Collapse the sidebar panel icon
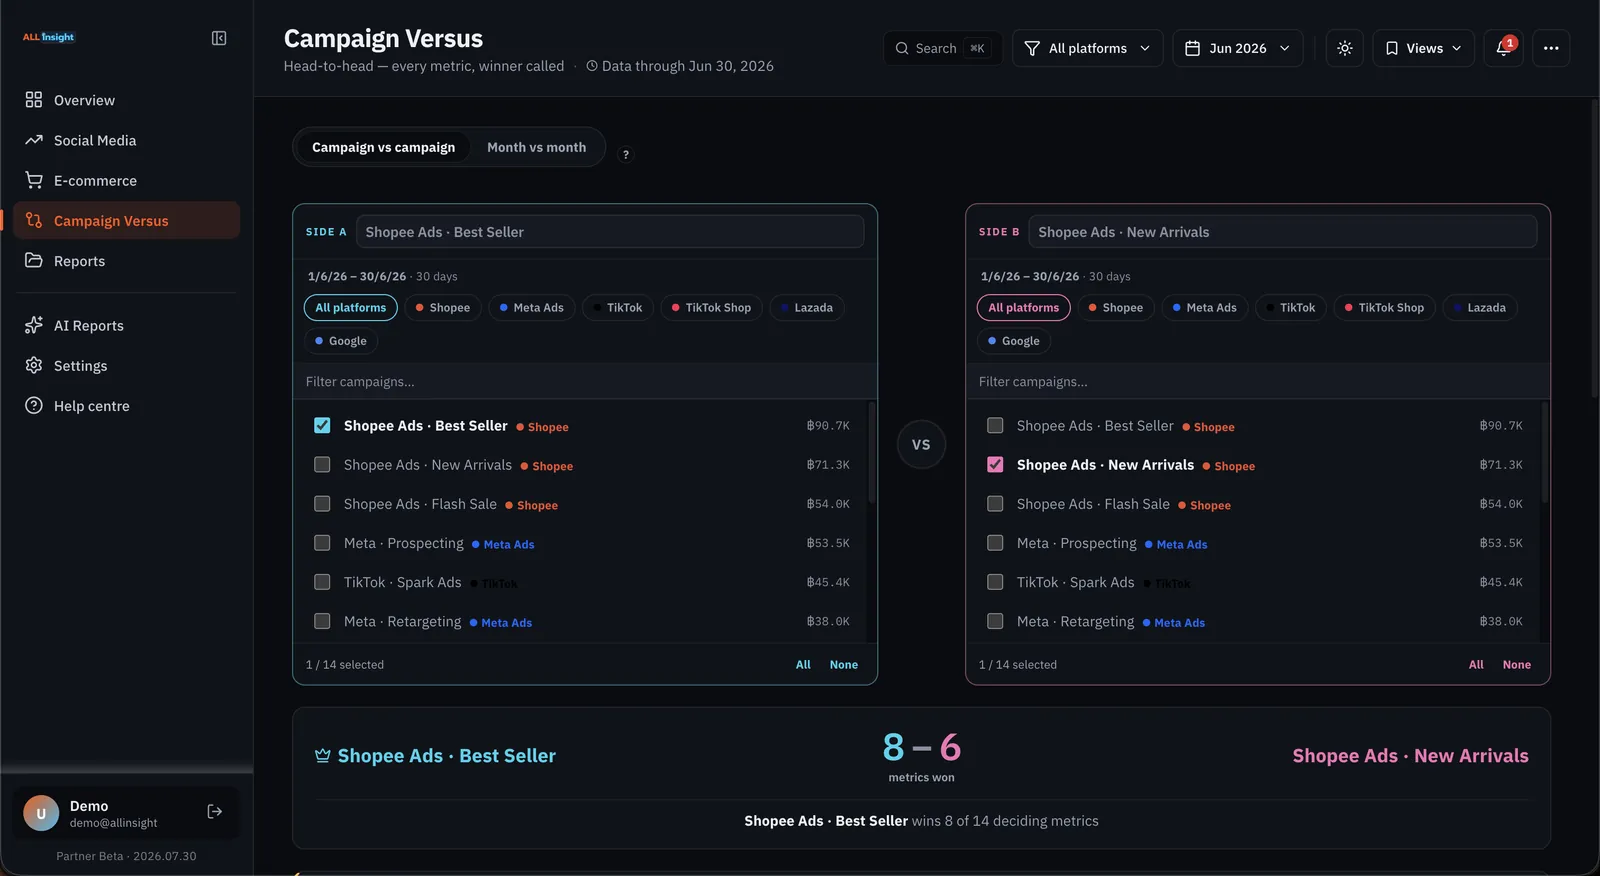The width and height of the screenshot is (1600, 876). tap(219, 38)
